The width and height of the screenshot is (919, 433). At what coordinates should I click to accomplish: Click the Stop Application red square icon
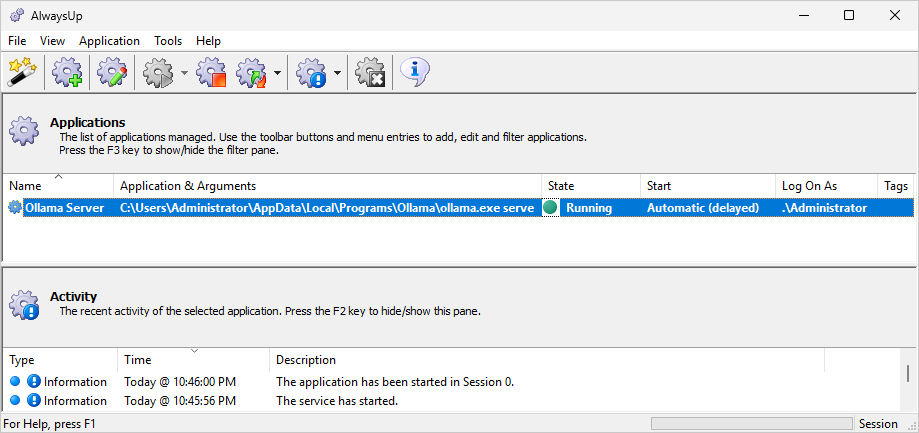point(212,73)
